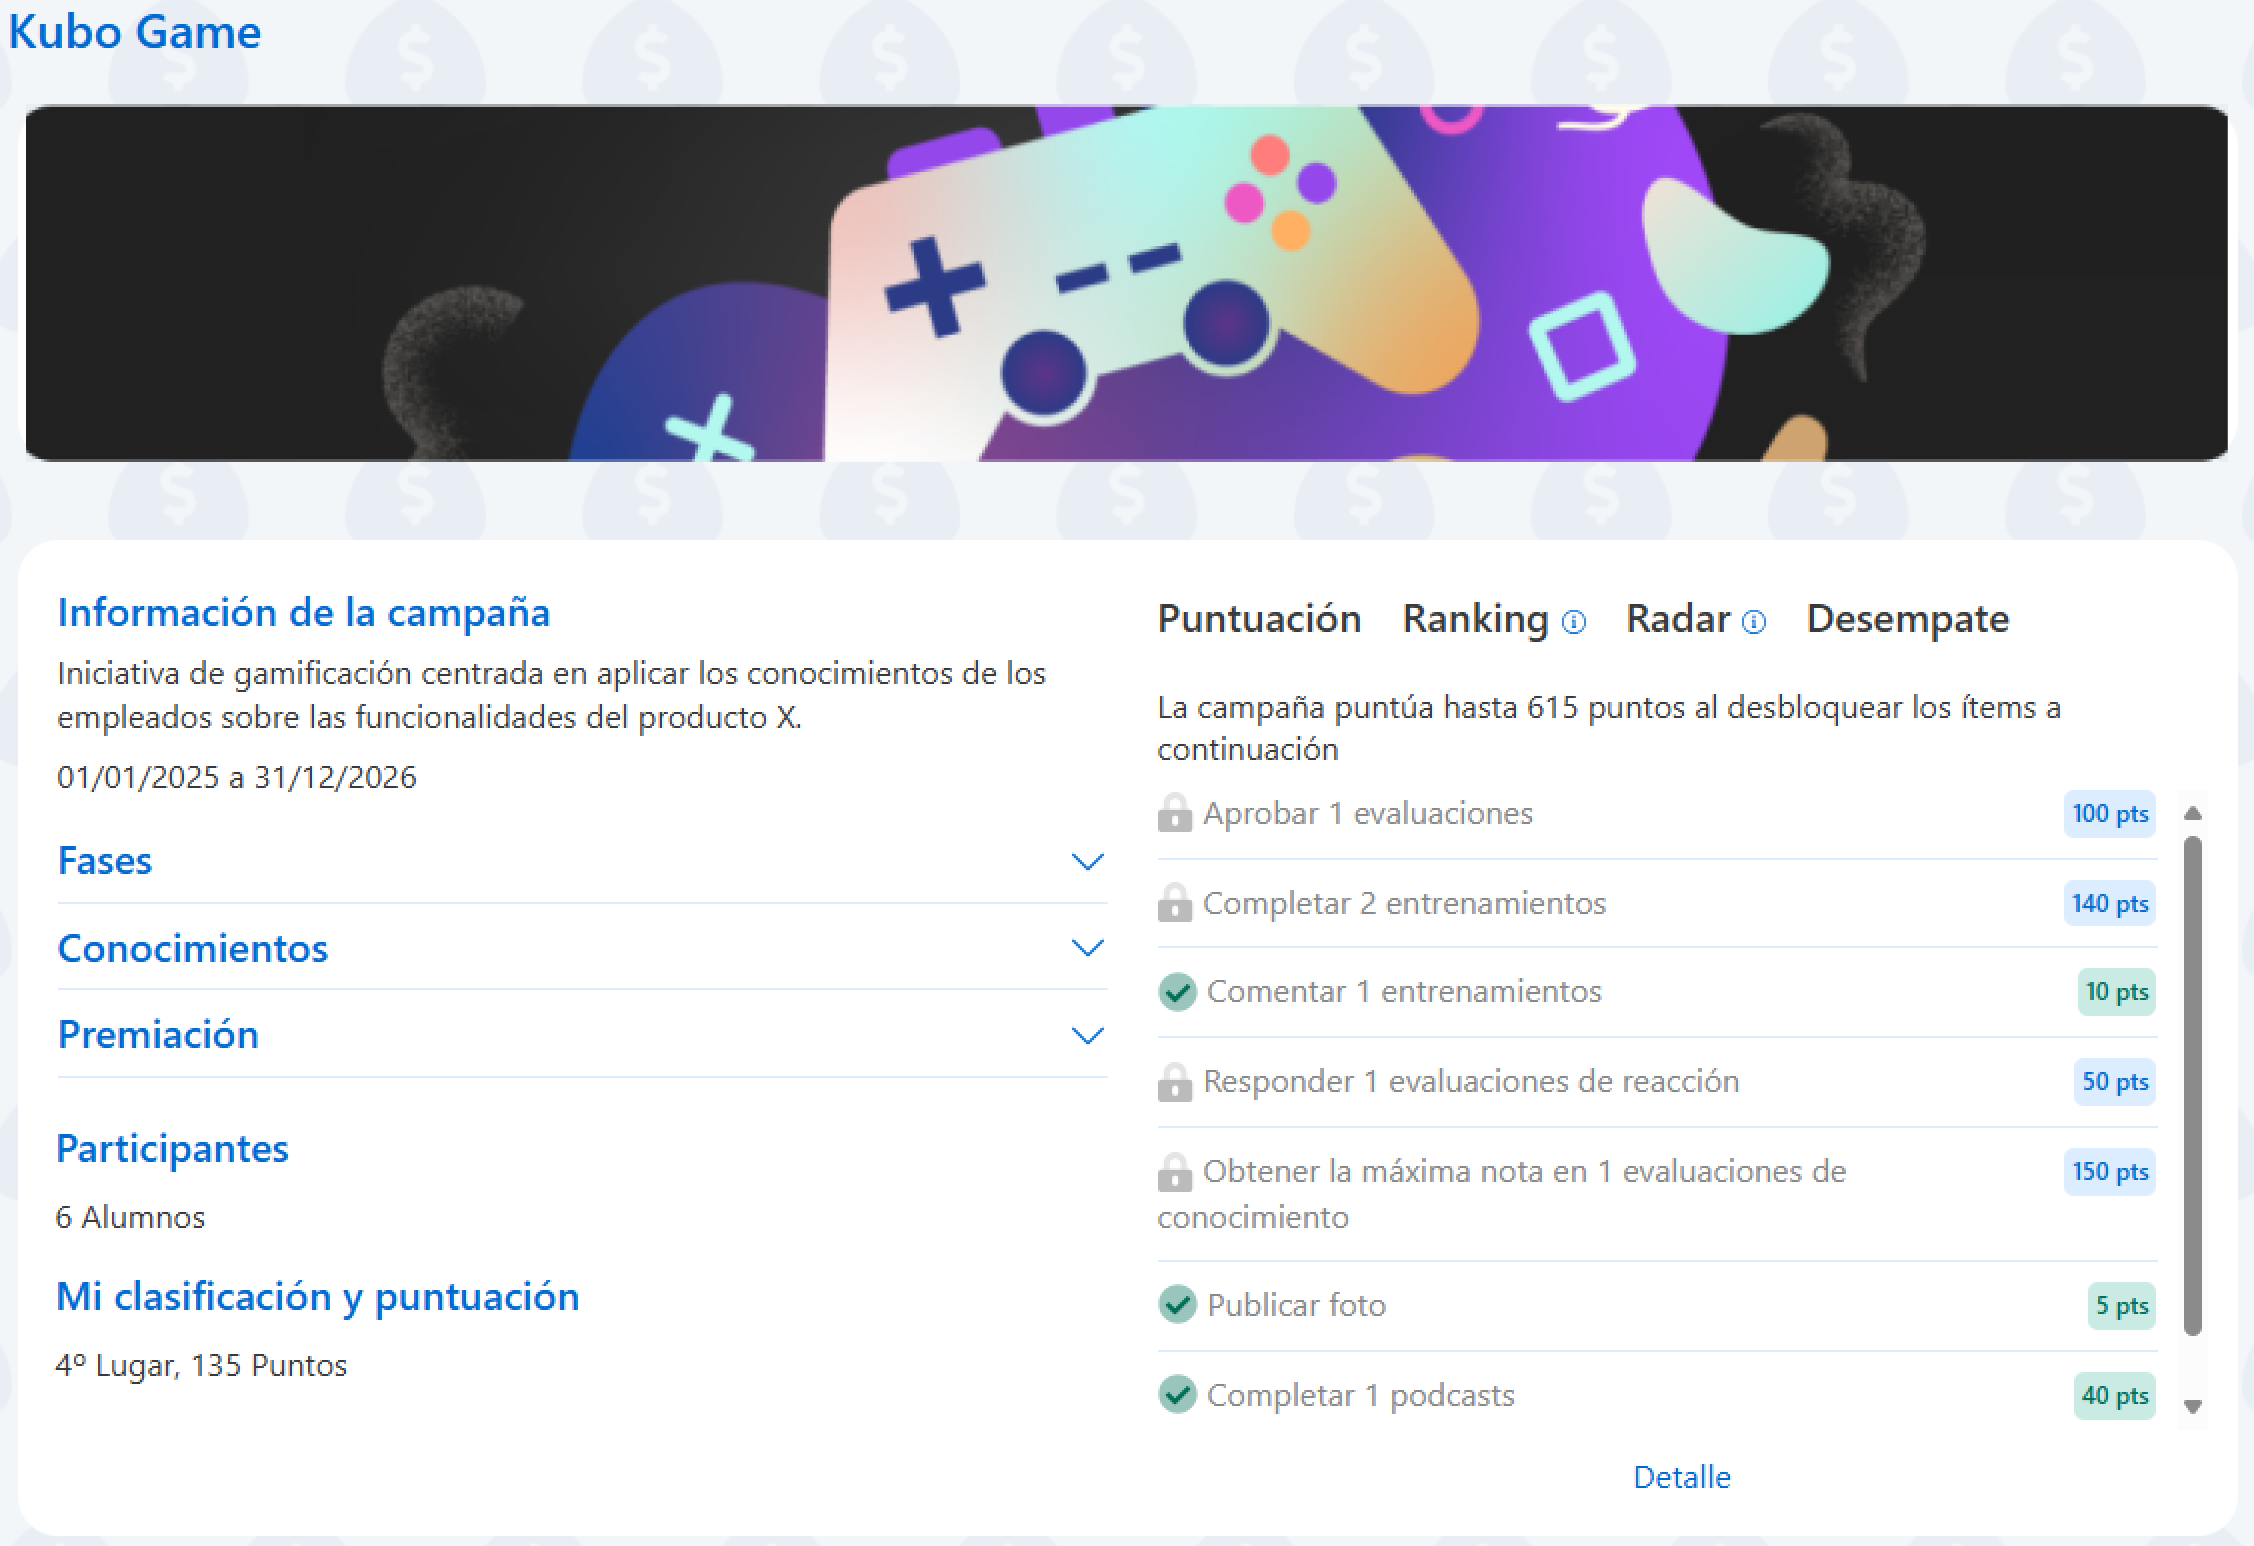Switch to the Puntuación tab
Screen dimensions: 2254x1546
[x=1259, y=619]
